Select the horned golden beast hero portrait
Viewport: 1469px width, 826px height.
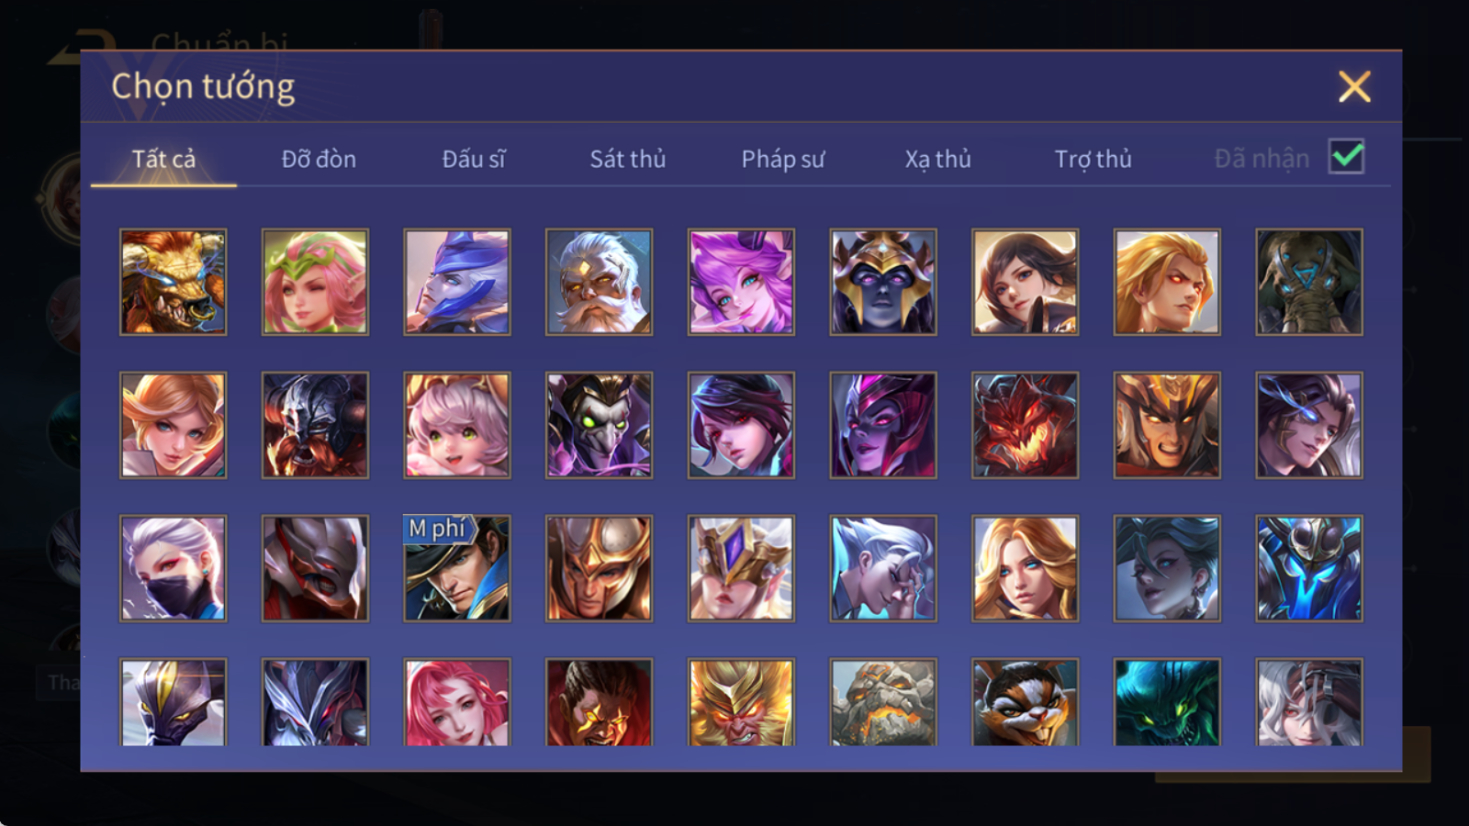click(173, 282)
